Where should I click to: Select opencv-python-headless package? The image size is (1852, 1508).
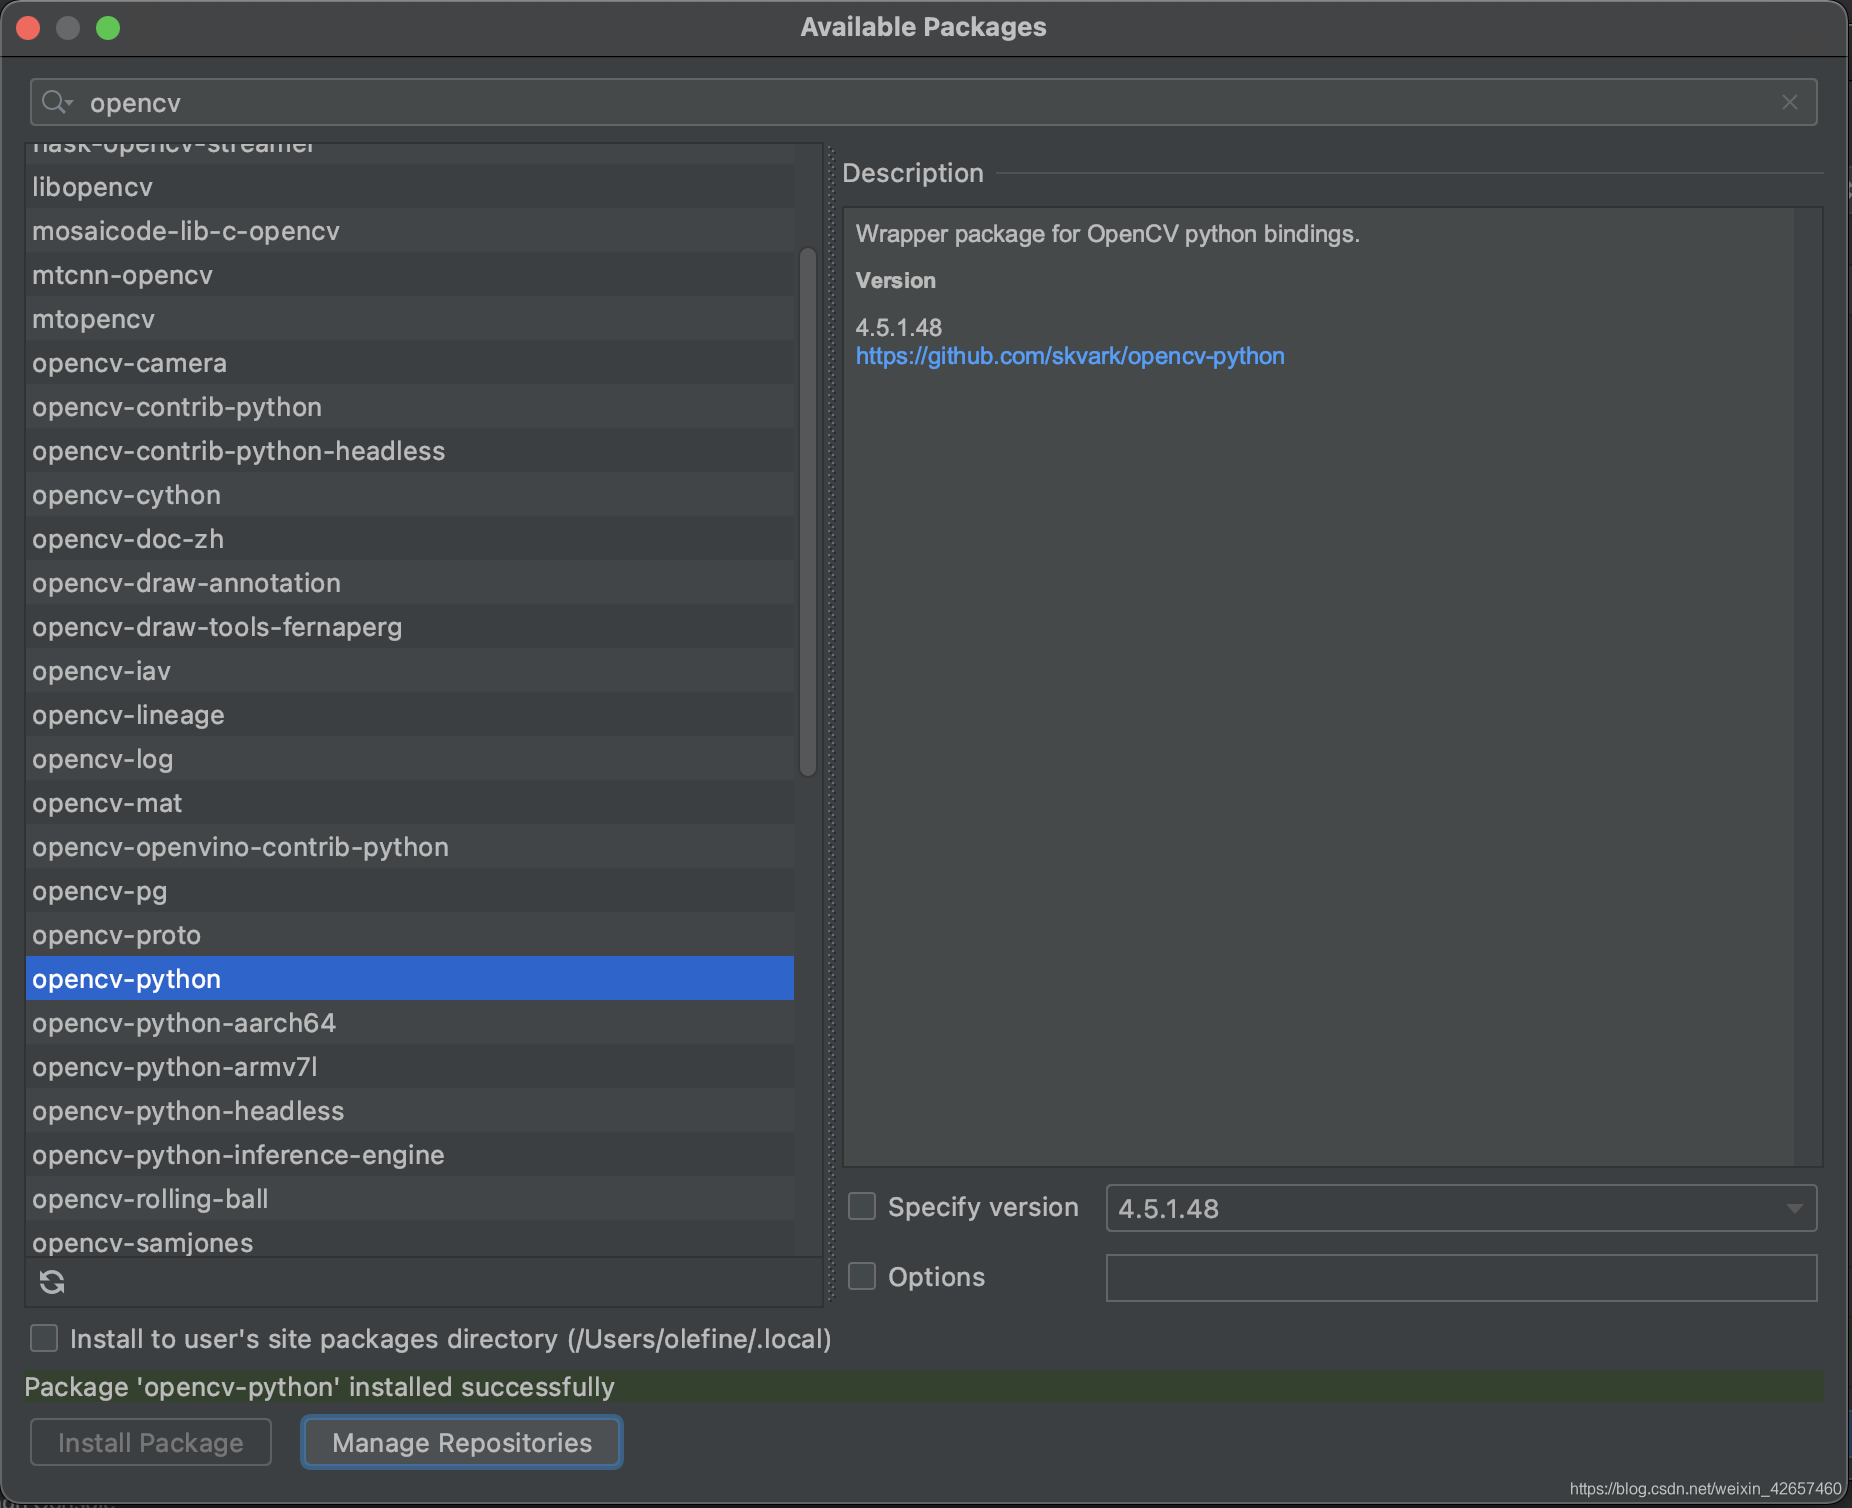pos(410,1111)
